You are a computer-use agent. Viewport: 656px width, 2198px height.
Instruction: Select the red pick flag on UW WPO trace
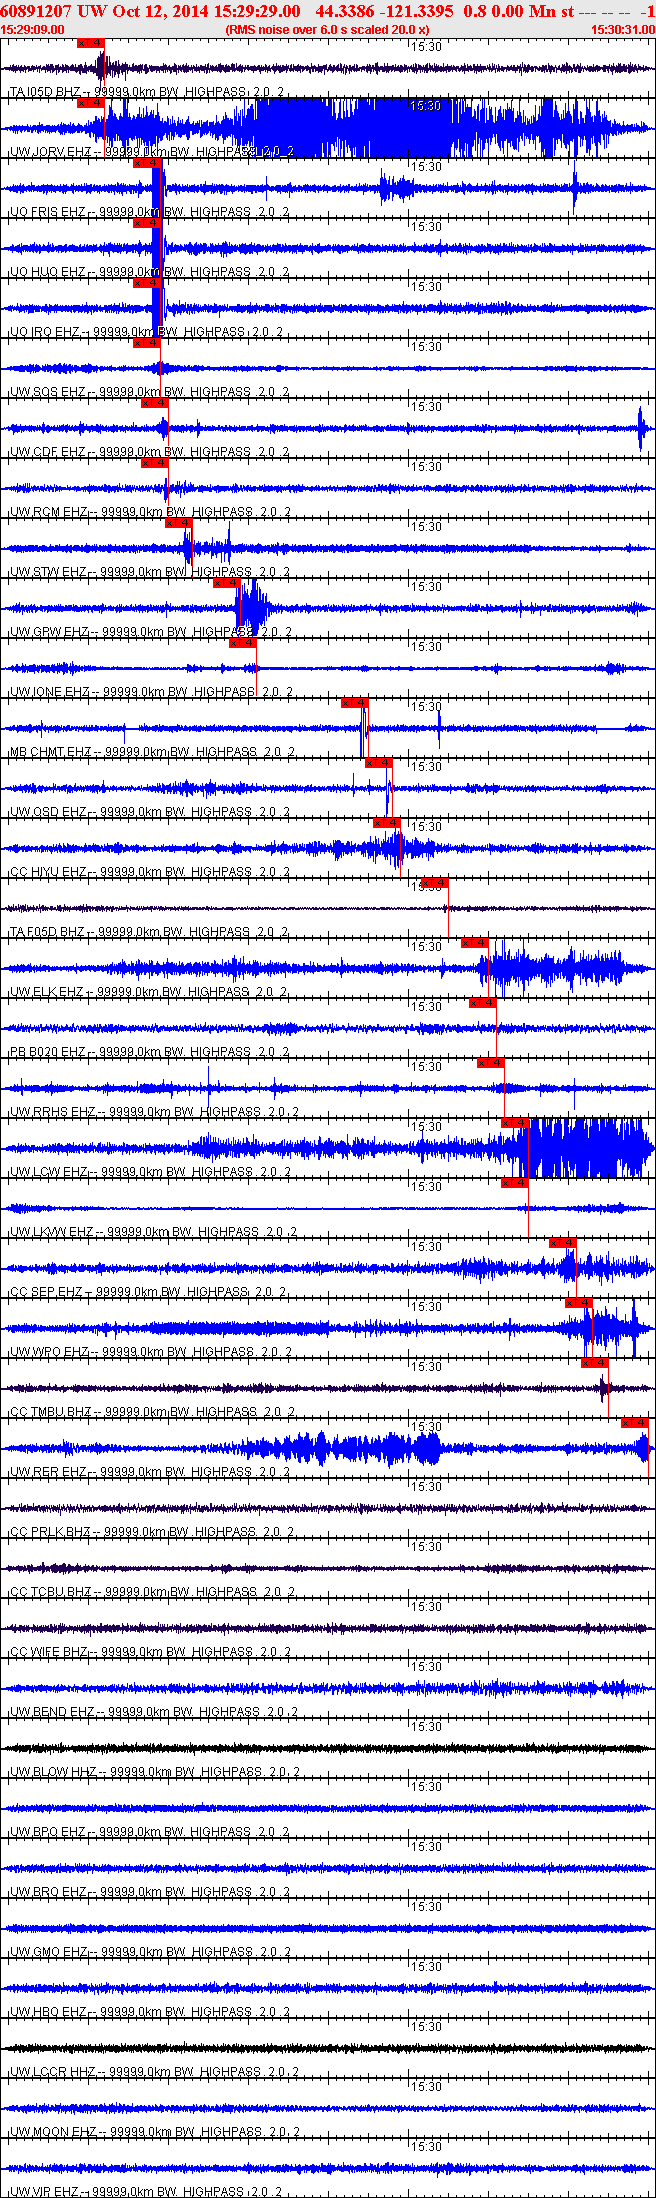578,1303
